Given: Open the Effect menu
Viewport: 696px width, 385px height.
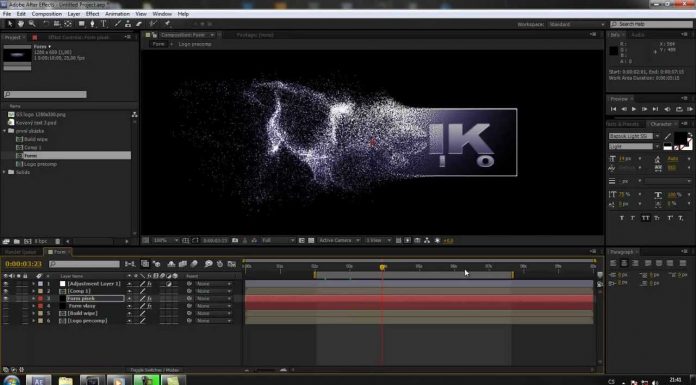Looking at the screenshot, I should point(92,14).
